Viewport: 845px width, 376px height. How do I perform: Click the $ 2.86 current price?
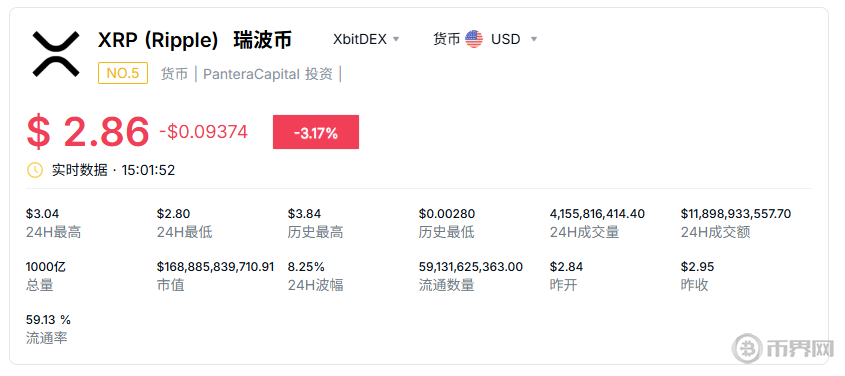coord(88,132)
